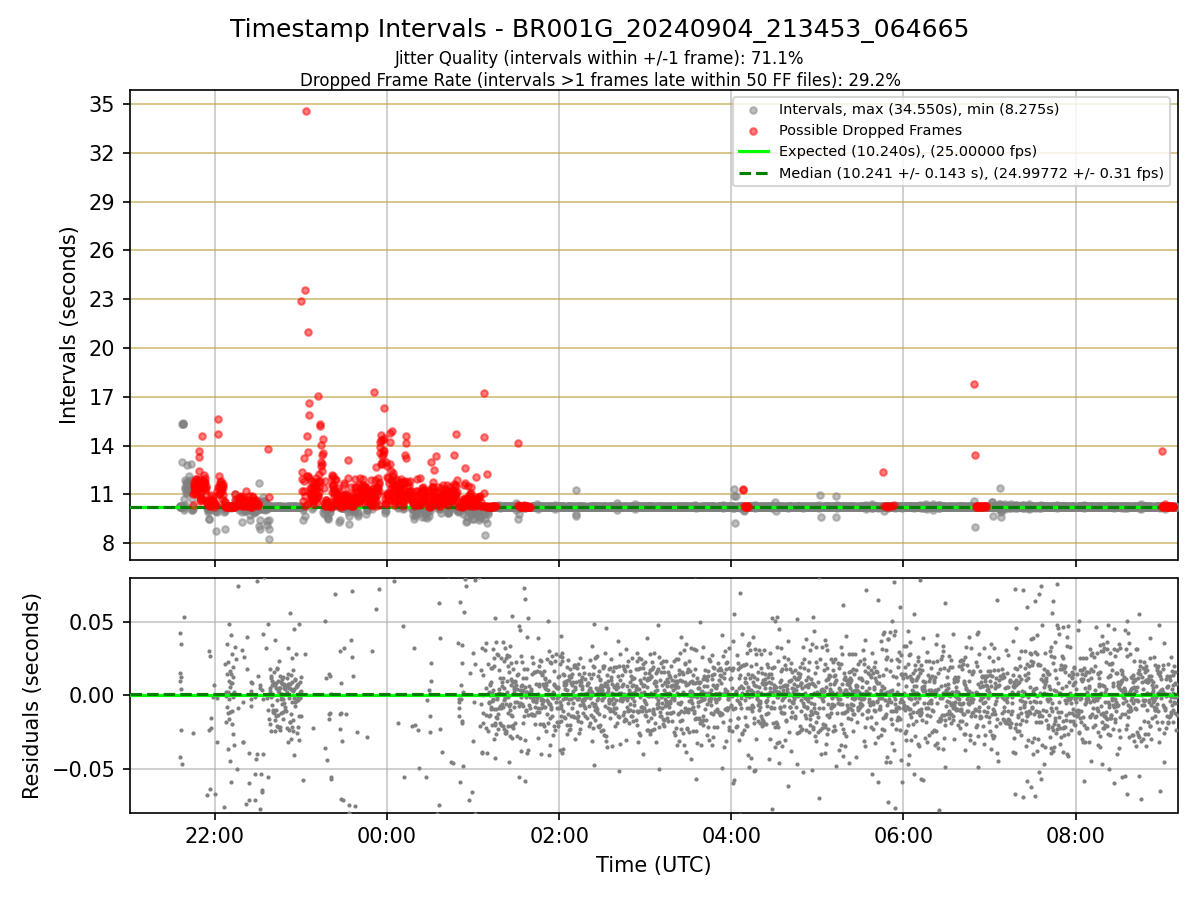Click the legend entry 'Intervals, max (34.550s), min (8.275s)'
The image size is (1200, 900).
(x=918, y=109)
